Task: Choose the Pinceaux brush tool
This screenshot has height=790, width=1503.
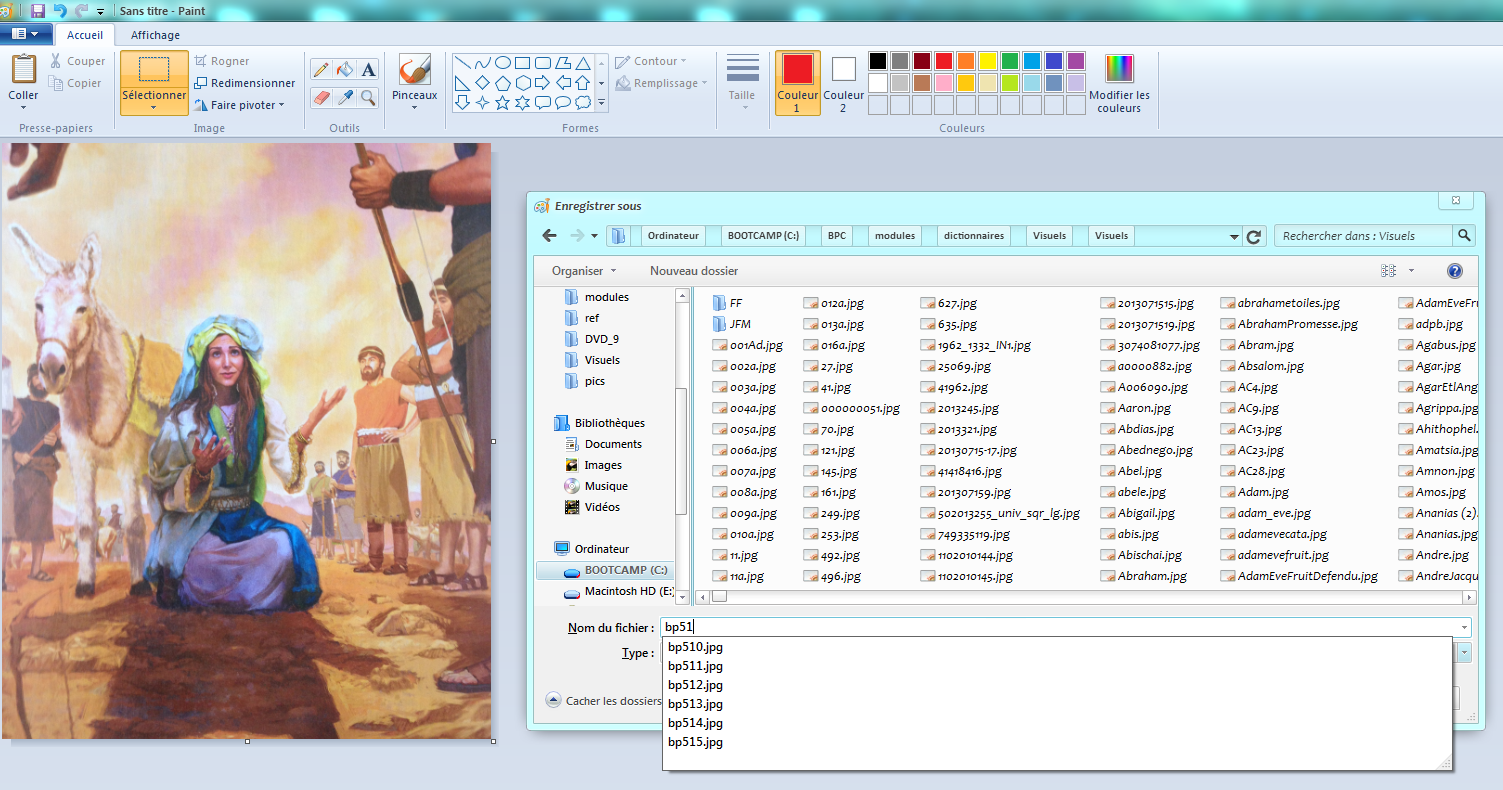Action: tap(414, 82)
